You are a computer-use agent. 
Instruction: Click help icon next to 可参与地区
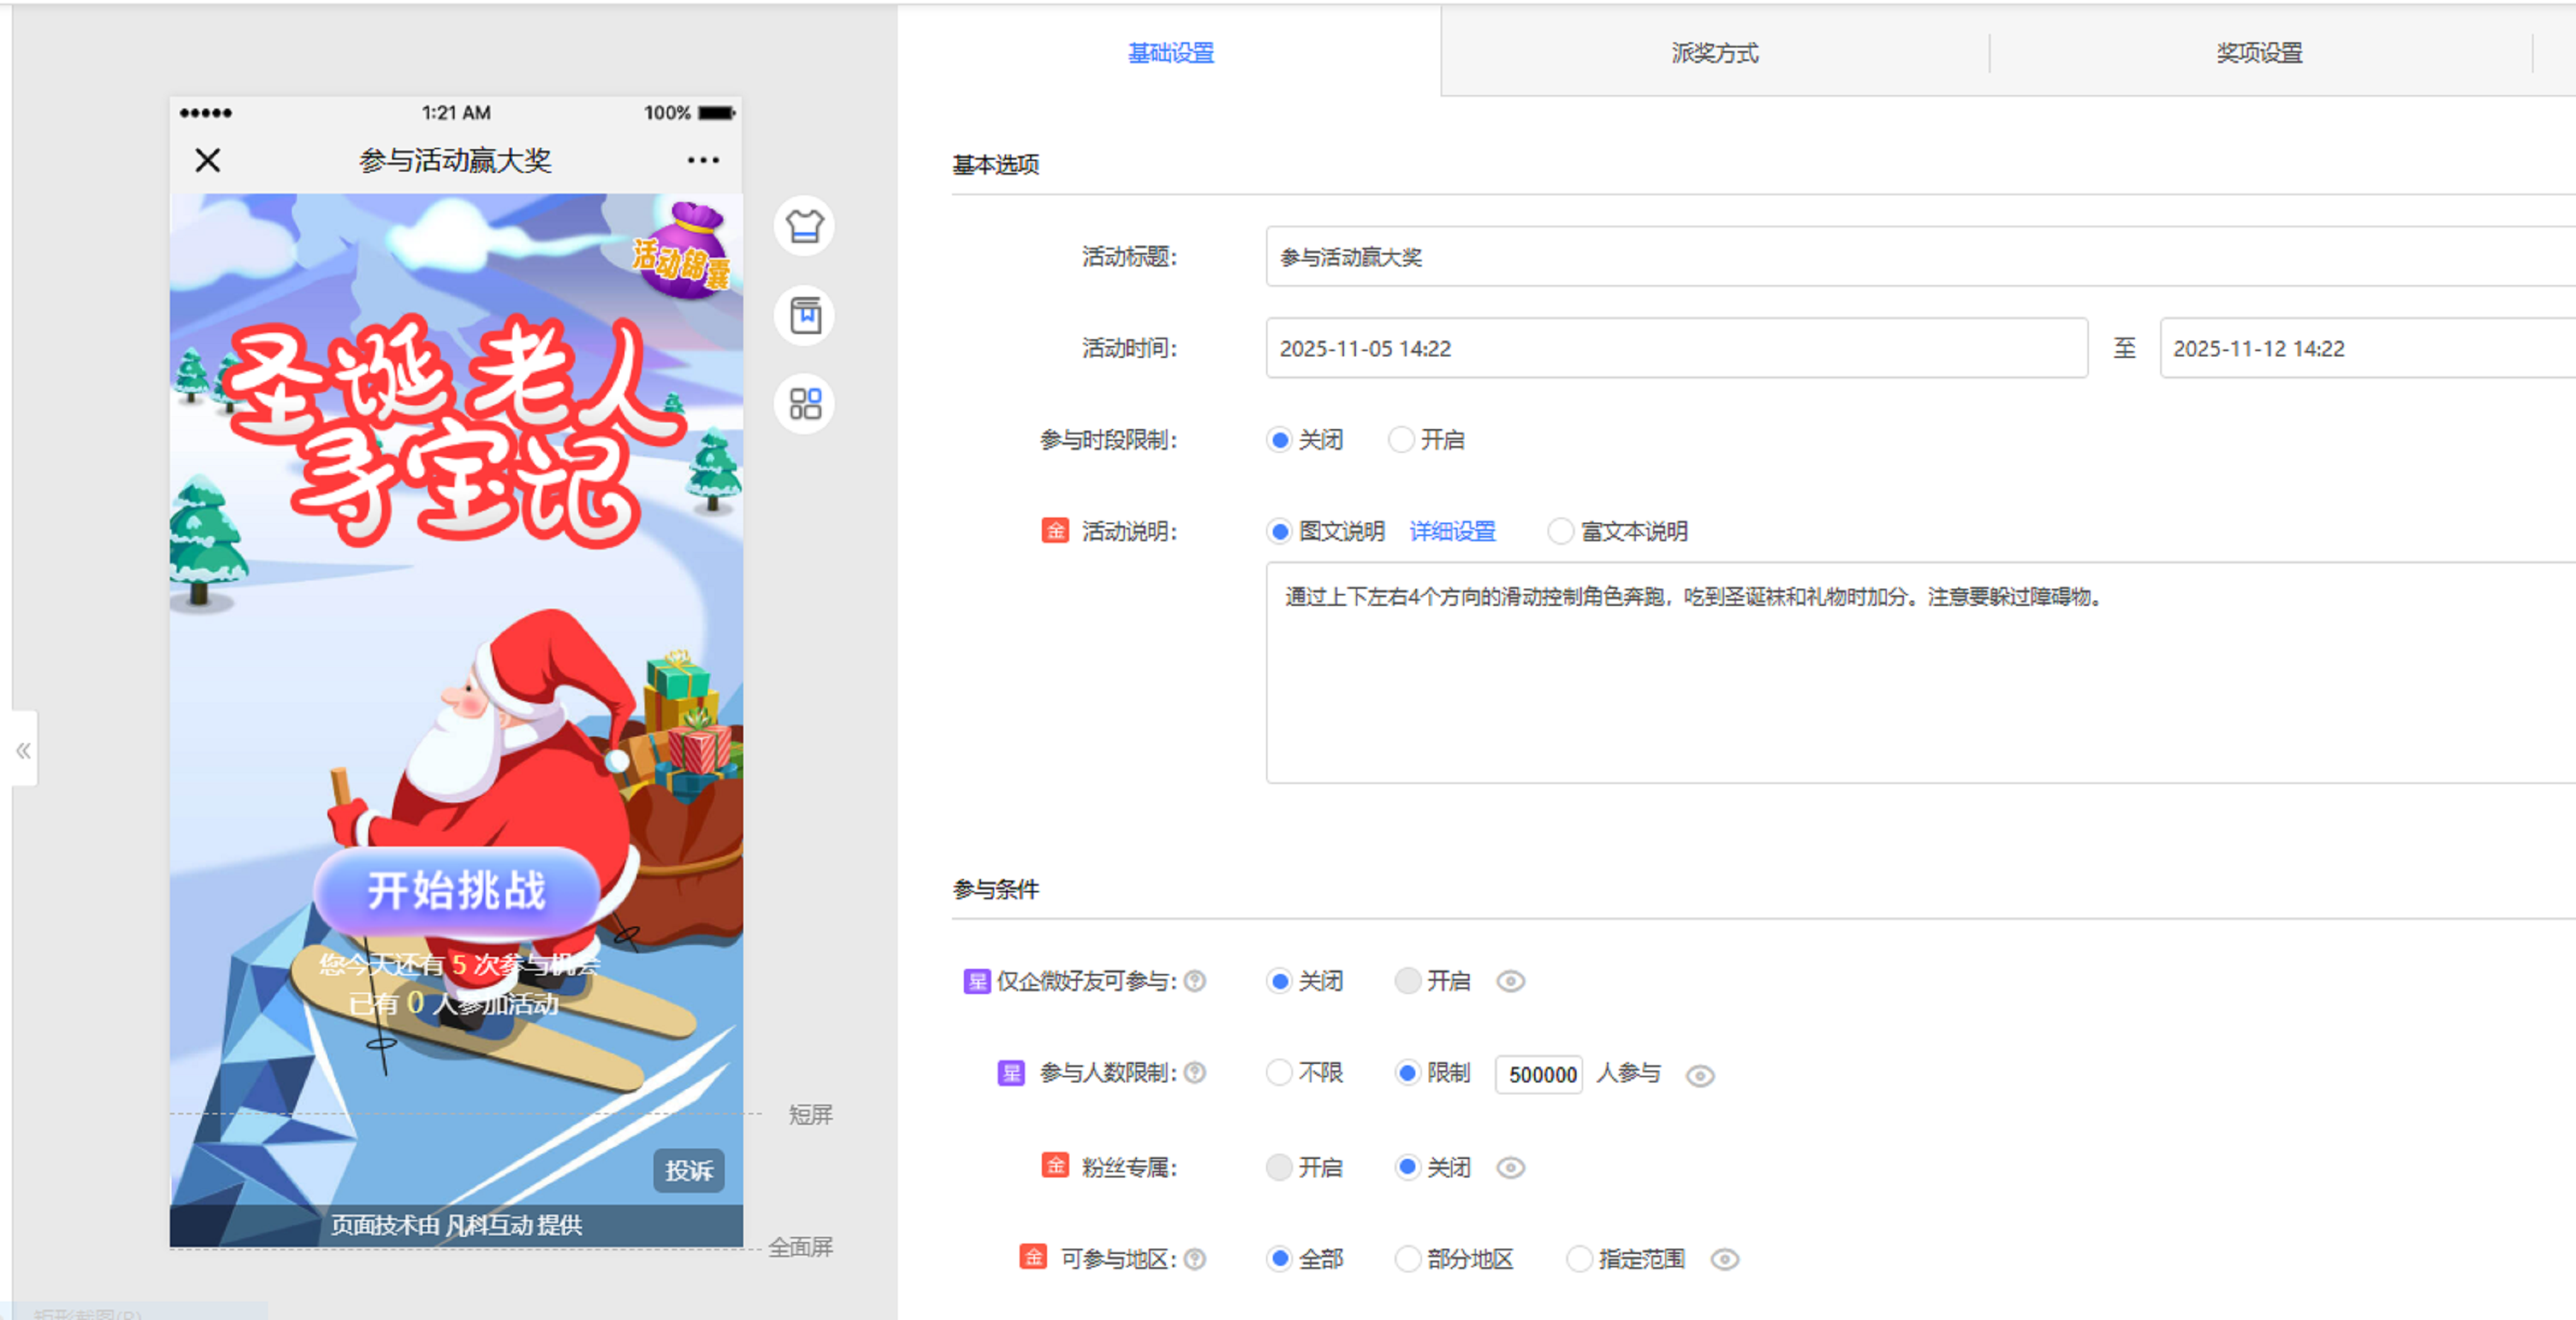pos(1195,1259)
